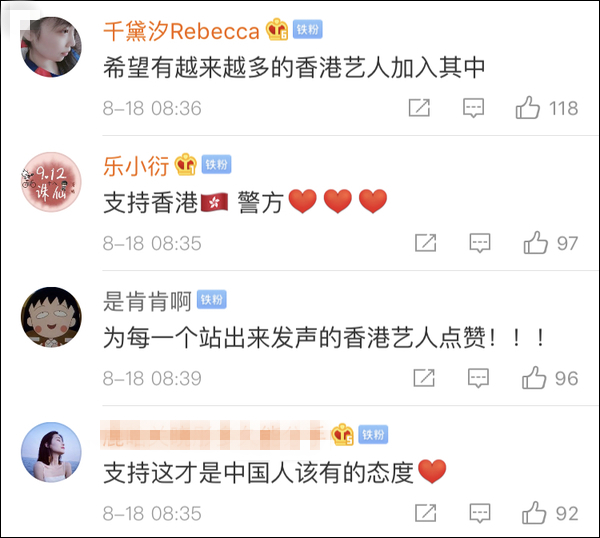Tap the crown badge beside 乐小衍

186,164
